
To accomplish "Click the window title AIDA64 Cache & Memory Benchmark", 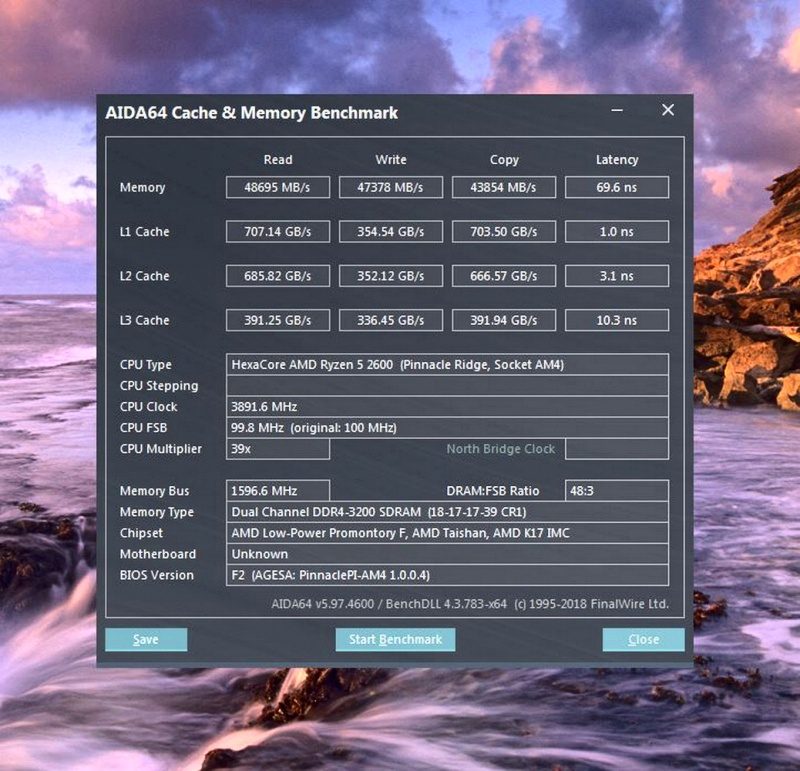I will click(252, 113).
